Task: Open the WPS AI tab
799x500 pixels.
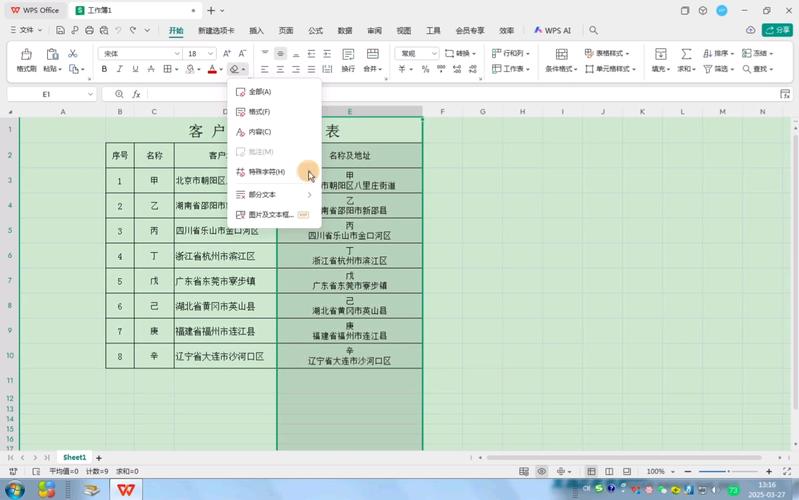Action: click(552, 31)
